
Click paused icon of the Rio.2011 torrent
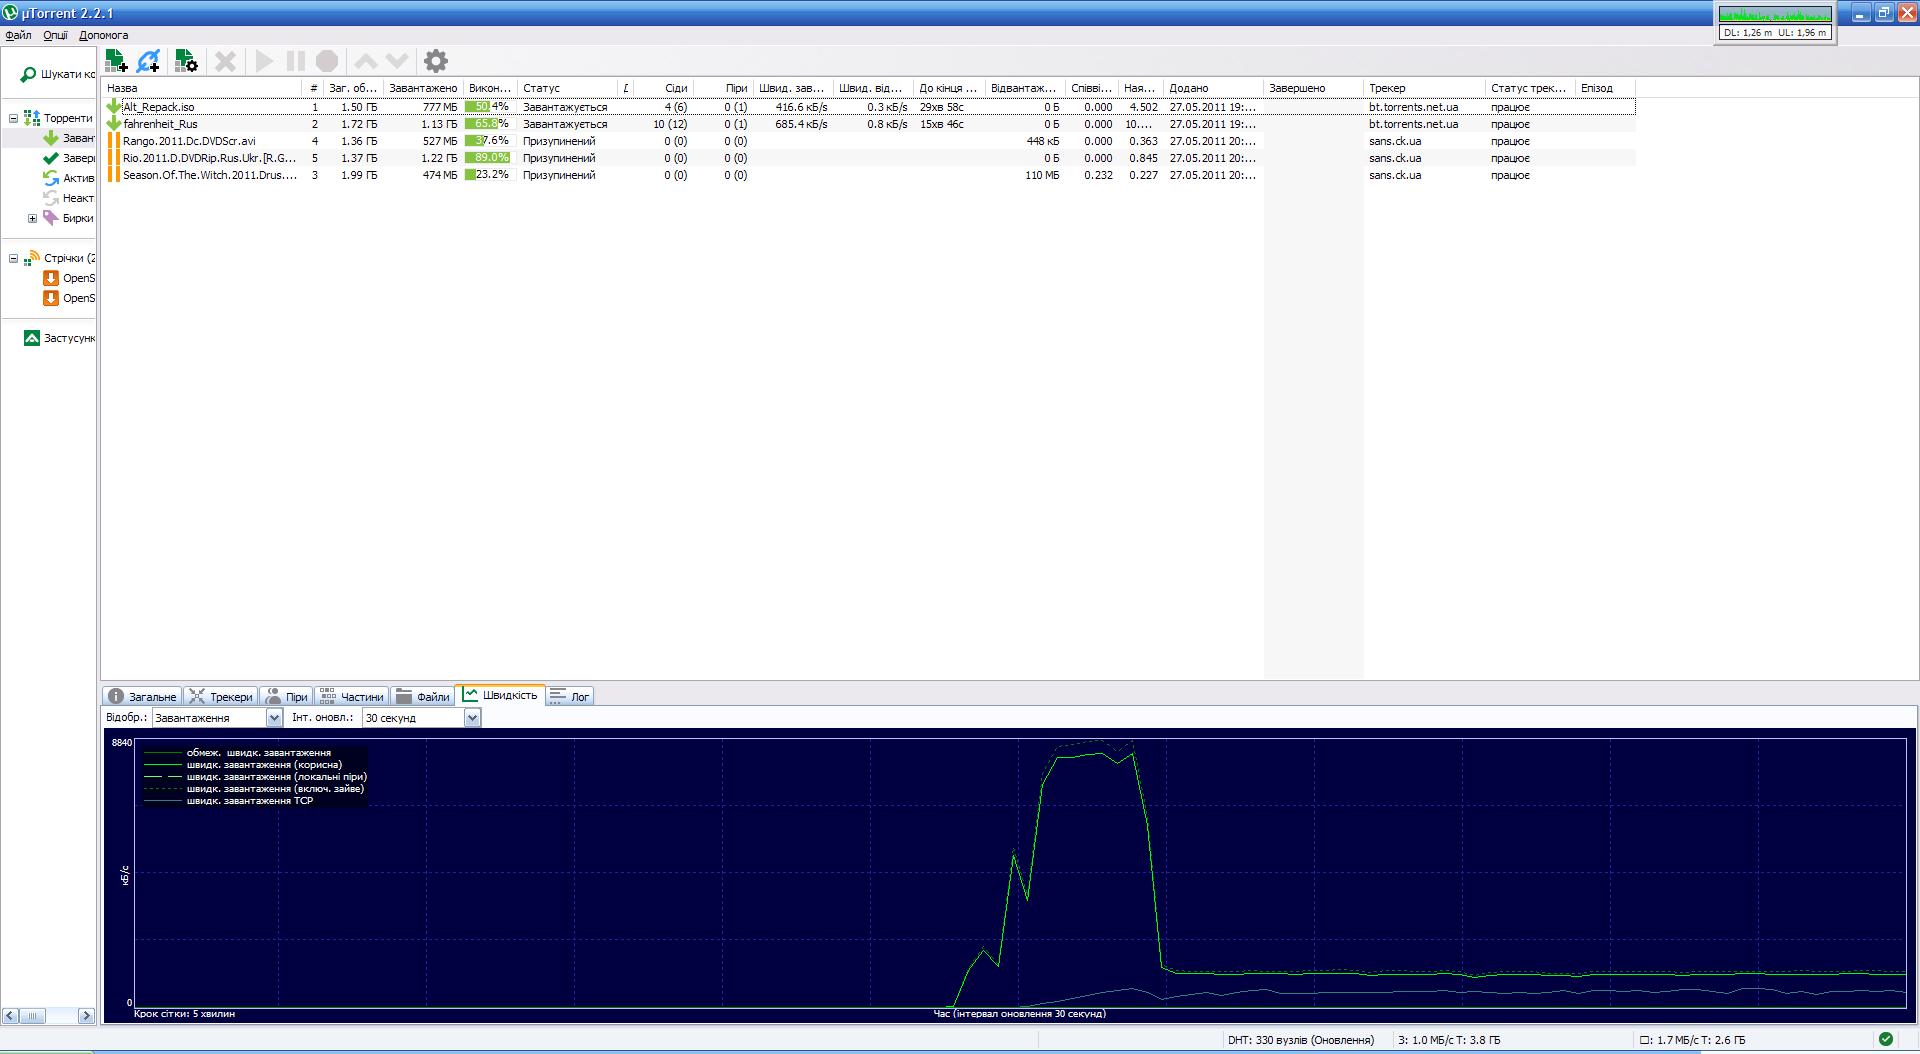[114, 158]
